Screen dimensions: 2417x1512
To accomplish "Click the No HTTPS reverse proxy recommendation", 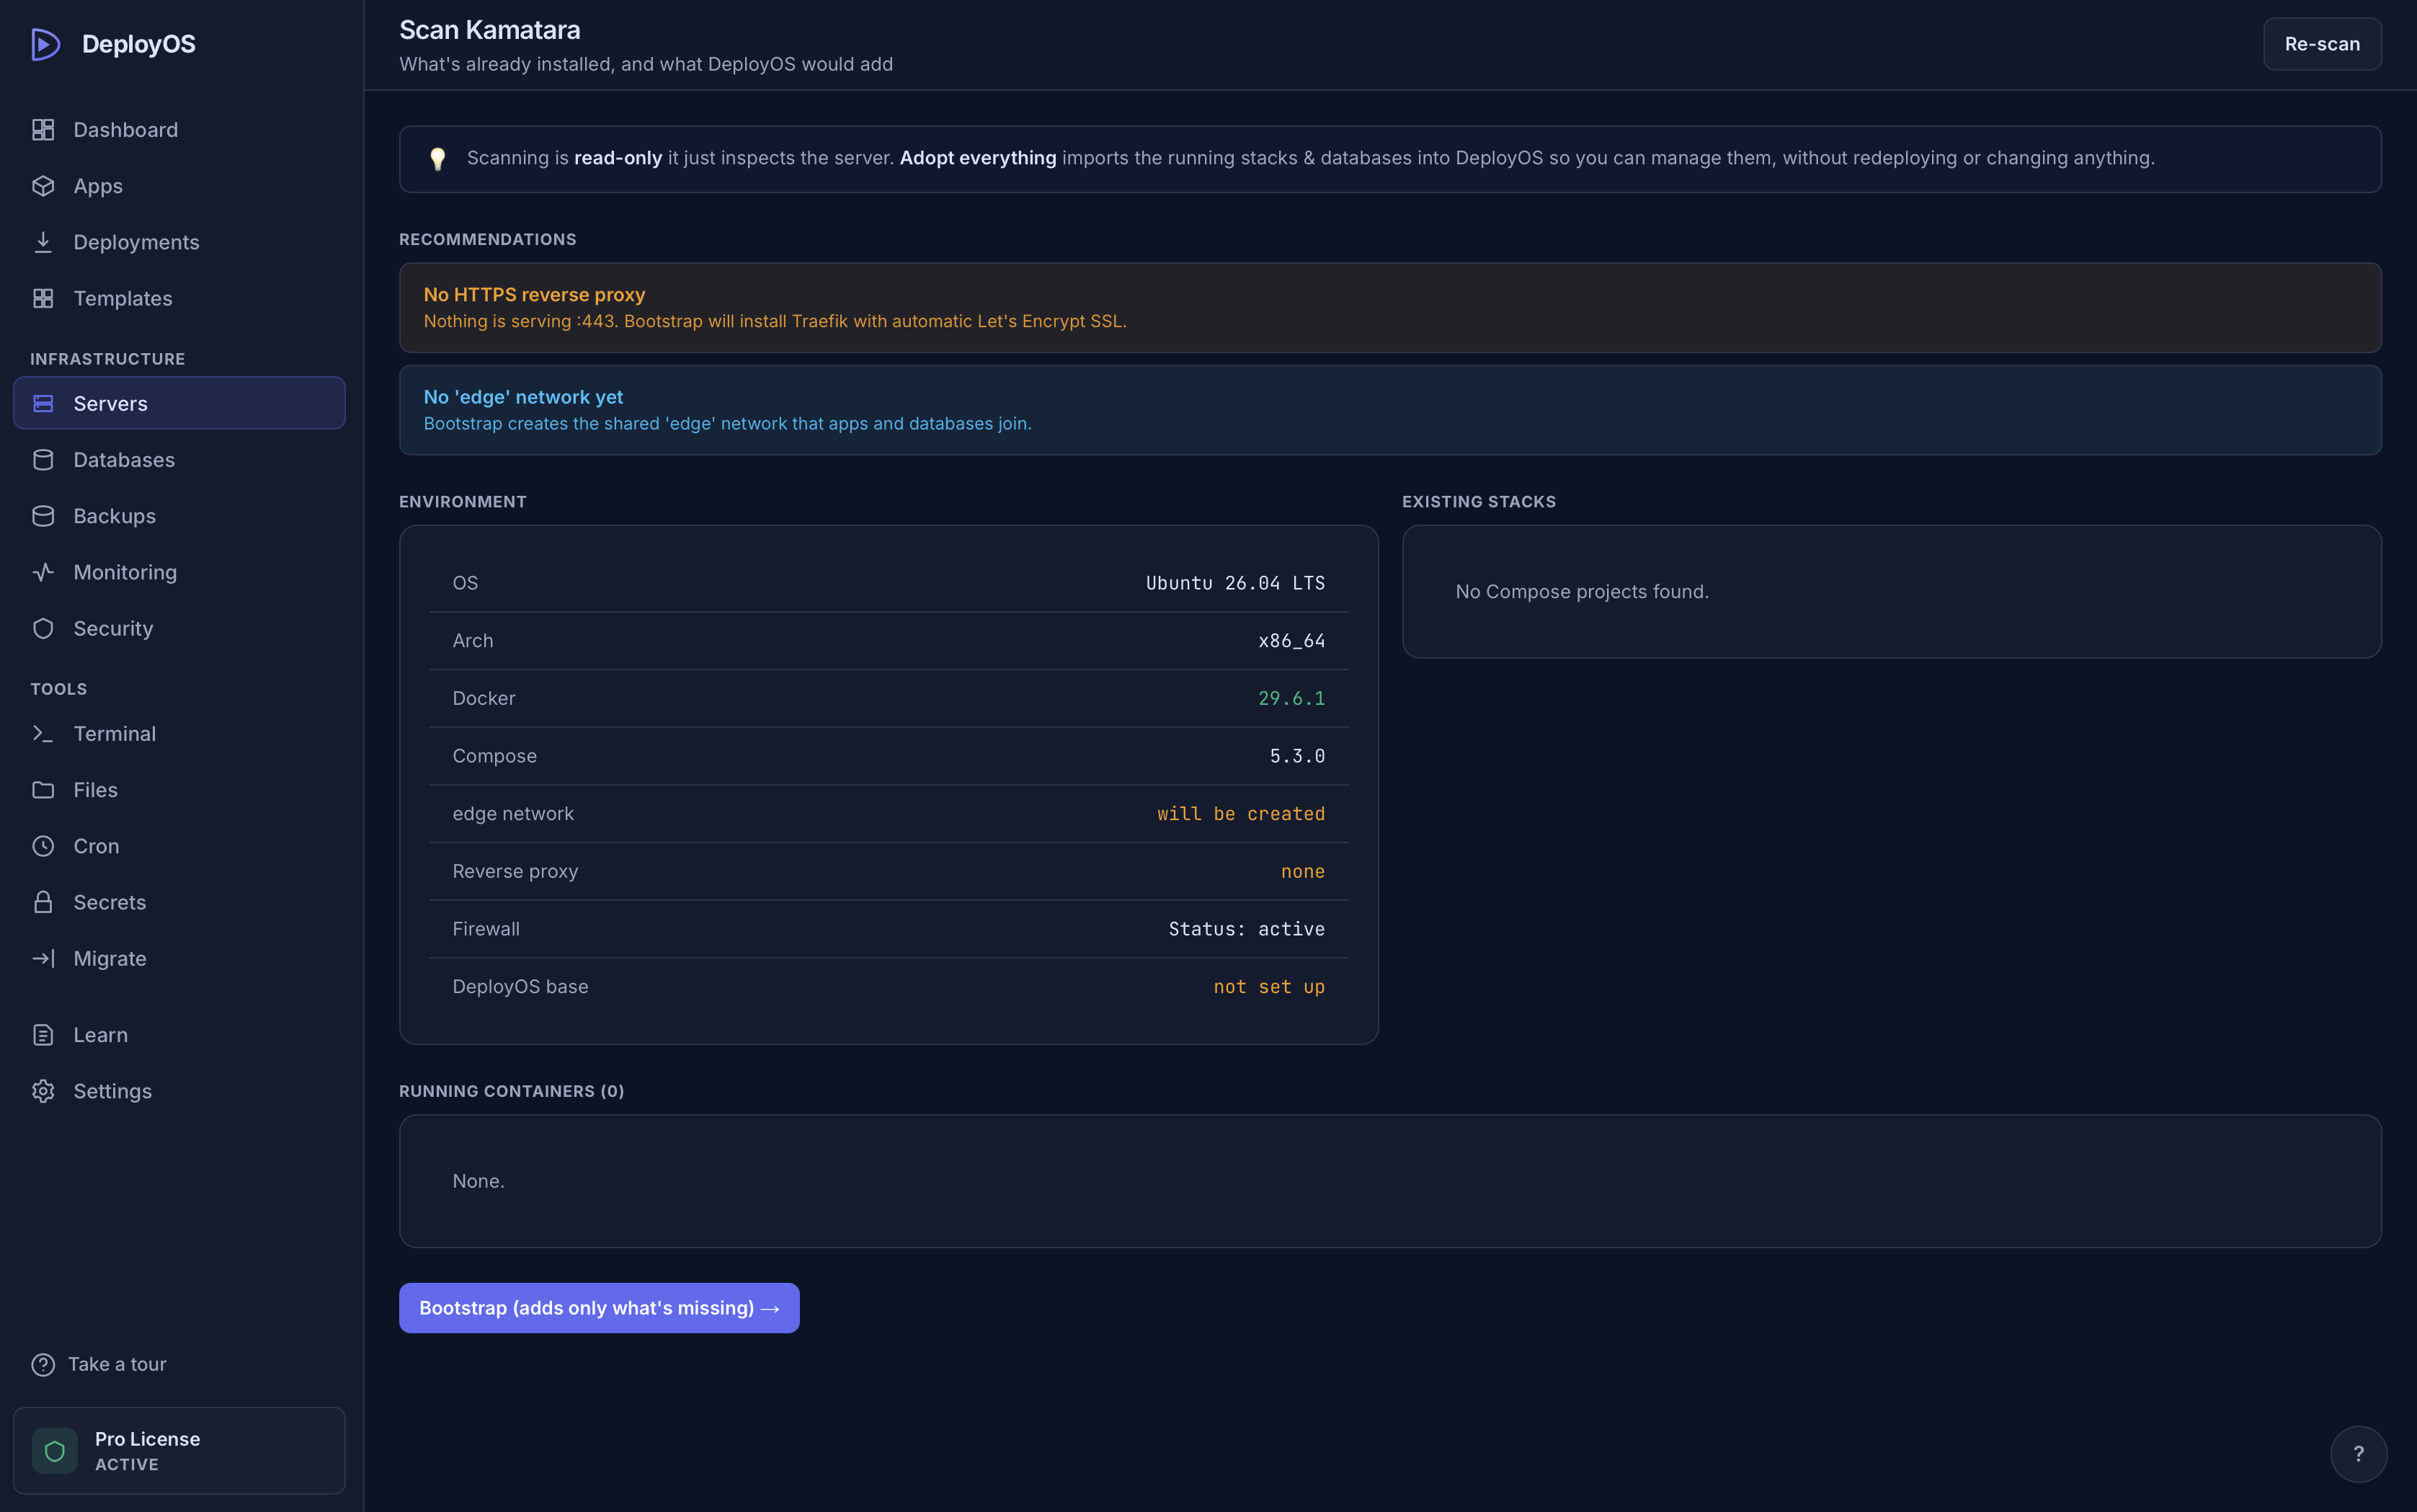I will coord(1390,308).
